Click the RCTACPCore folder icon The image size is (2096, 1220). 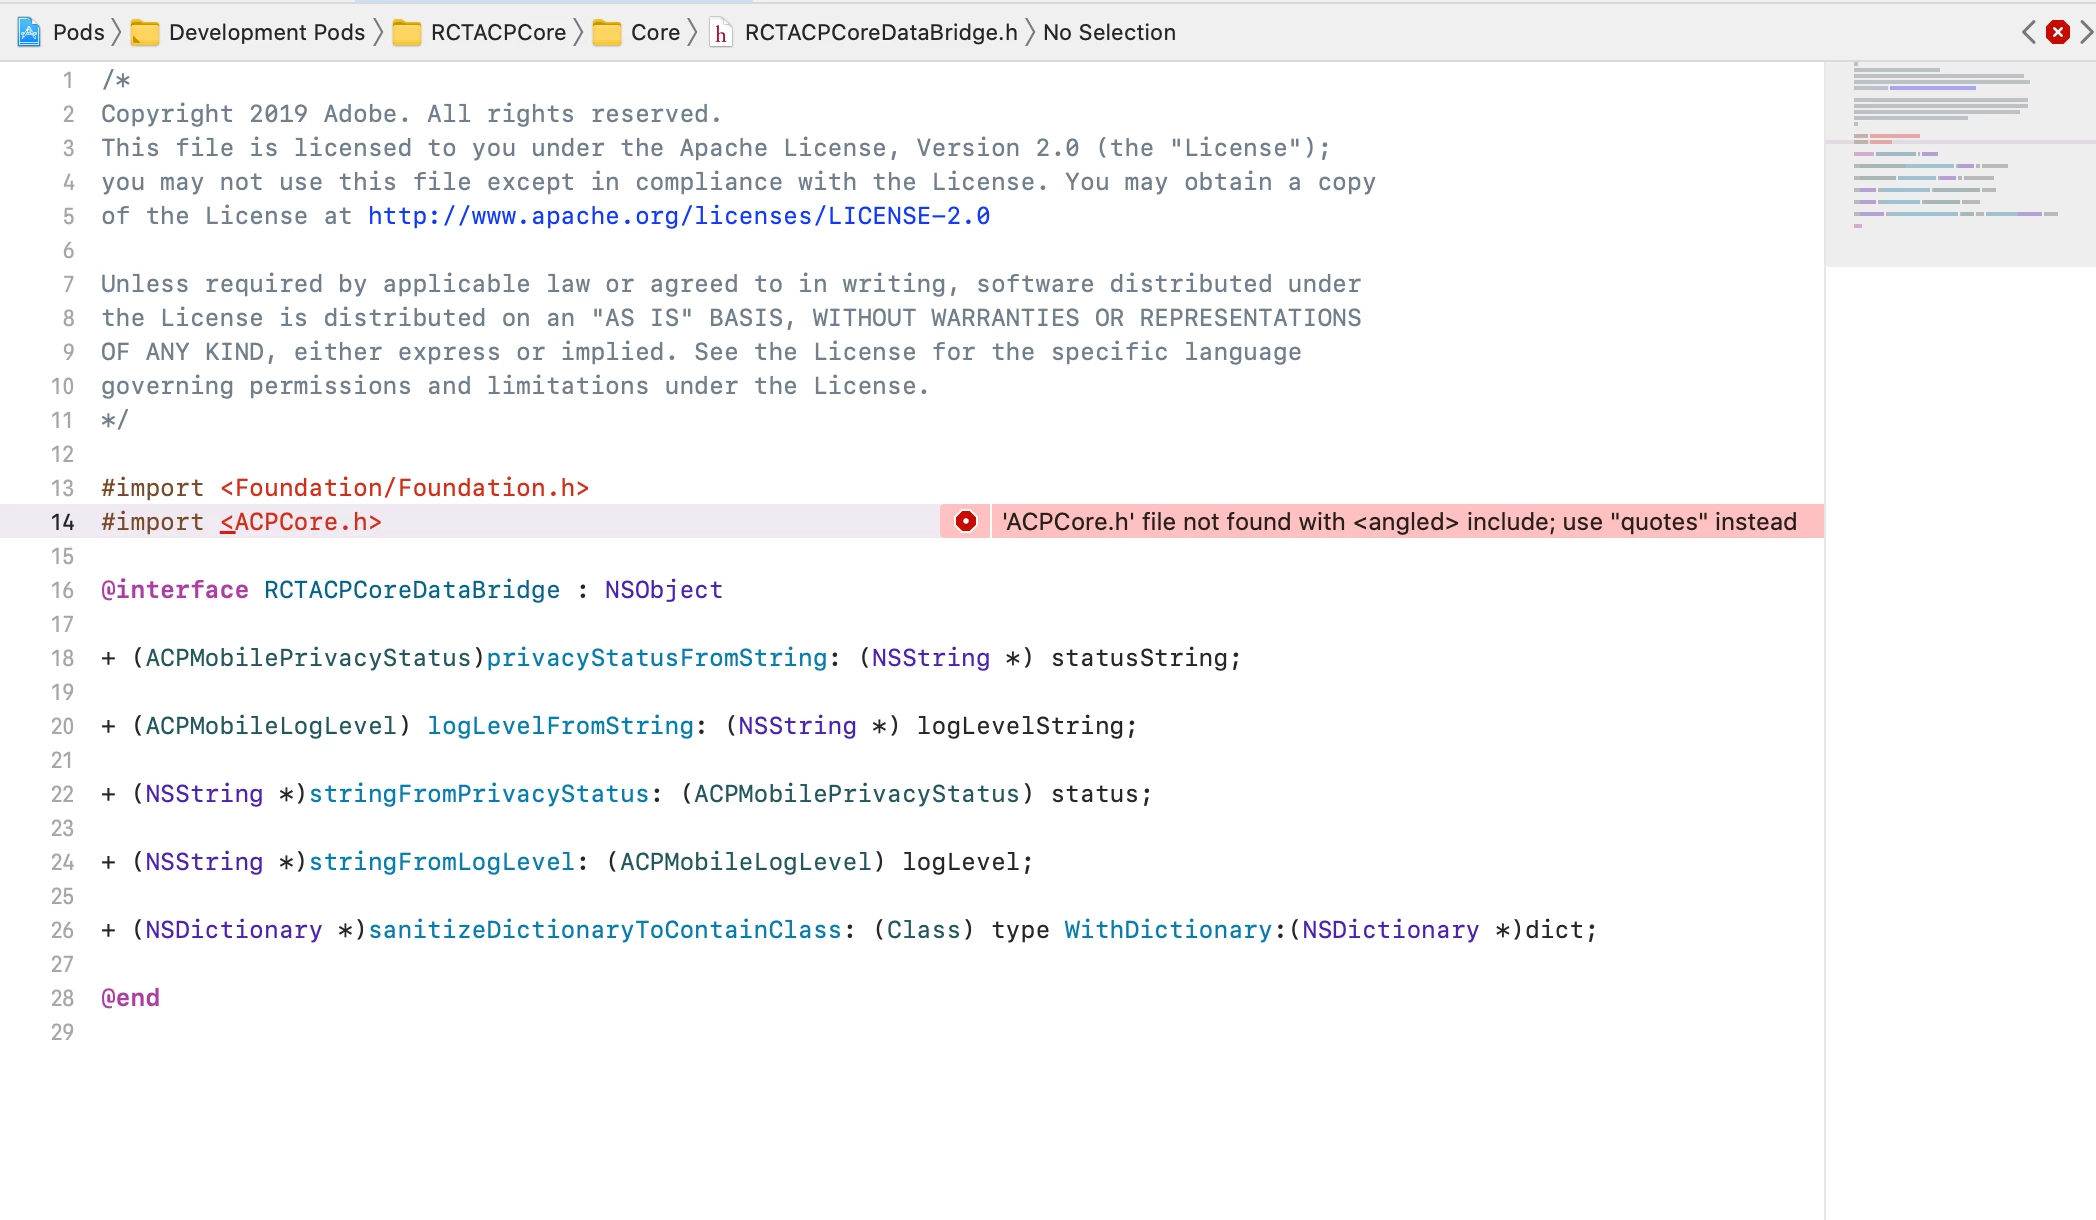pos(407,33)
